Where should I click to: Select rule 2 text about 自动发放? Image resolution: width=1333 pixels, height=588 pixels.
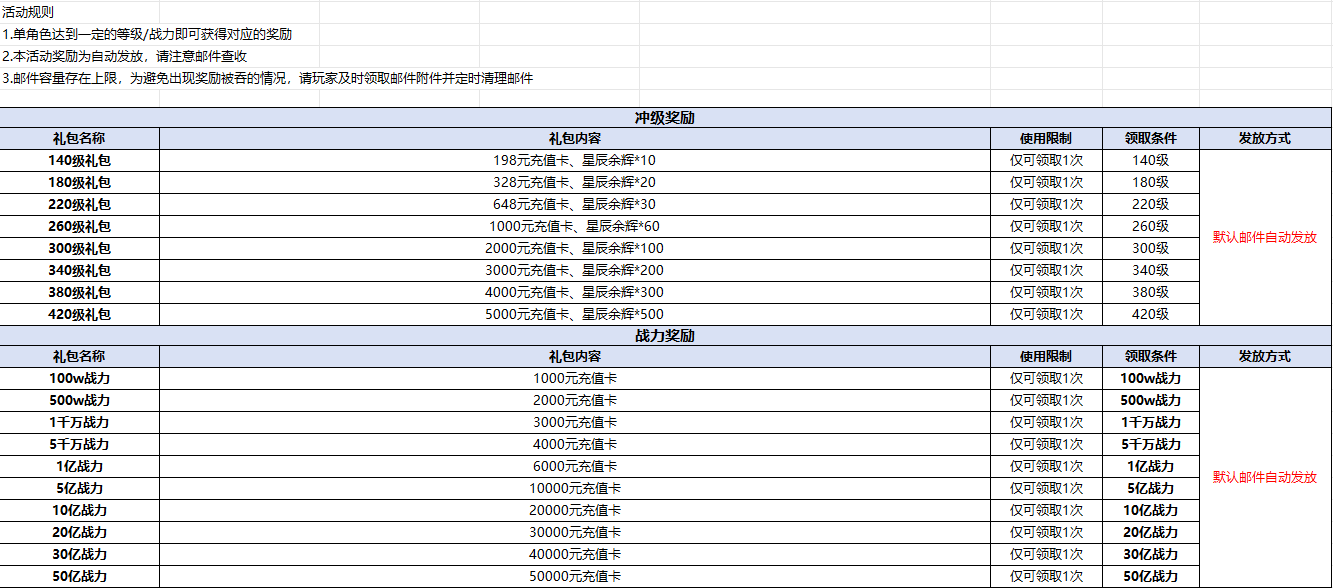125,56
